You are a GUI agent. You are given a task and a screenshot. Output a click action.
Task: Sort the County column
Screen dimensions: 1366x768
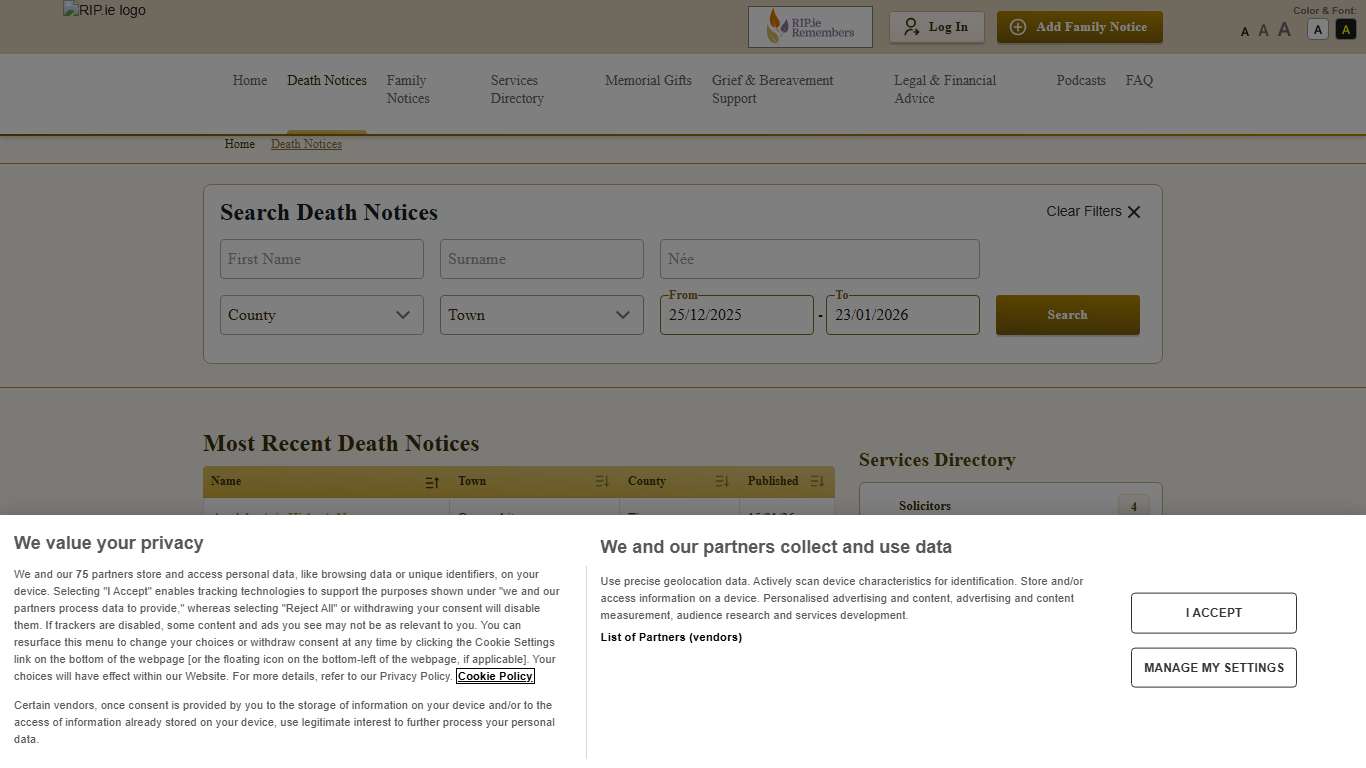(x=722, y=481)
